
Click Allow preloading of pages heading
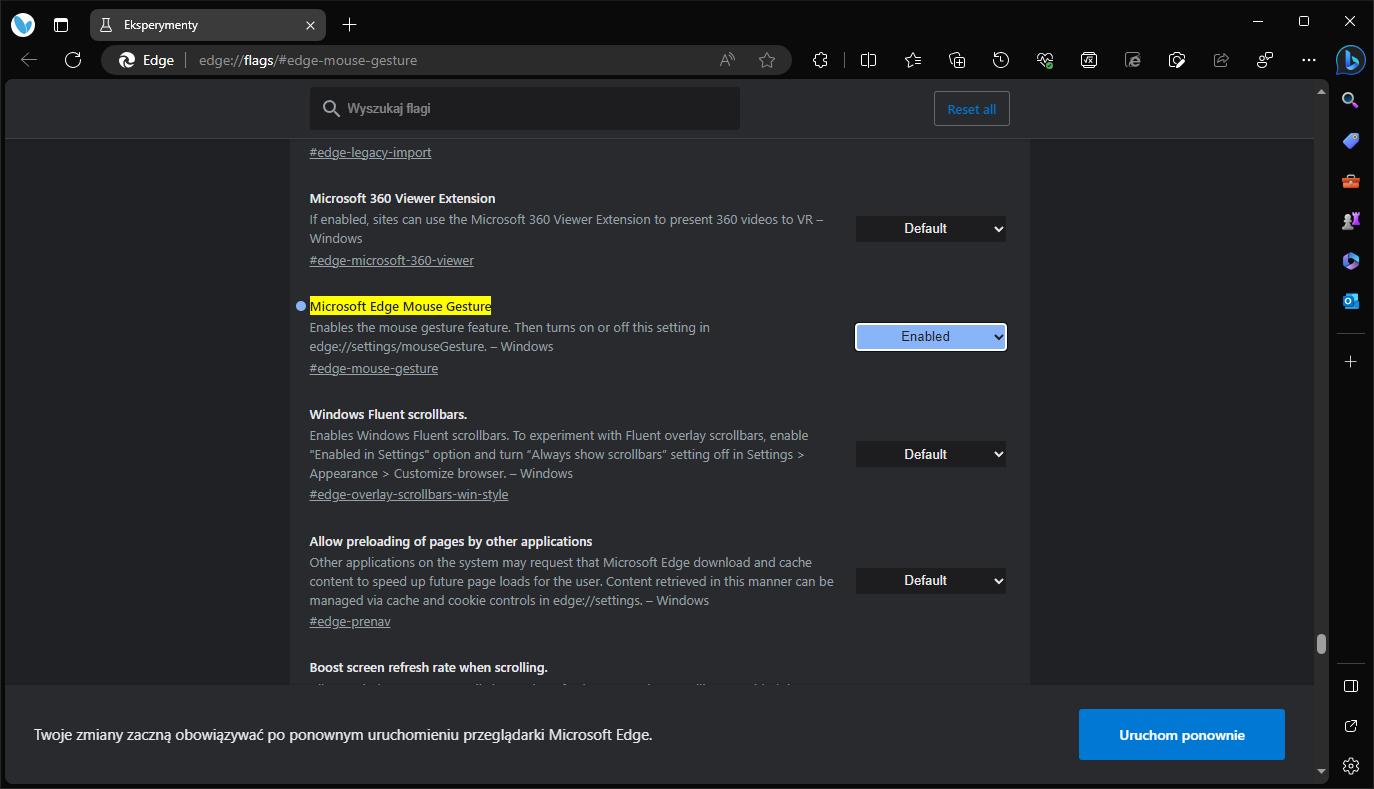pos(451,541)
